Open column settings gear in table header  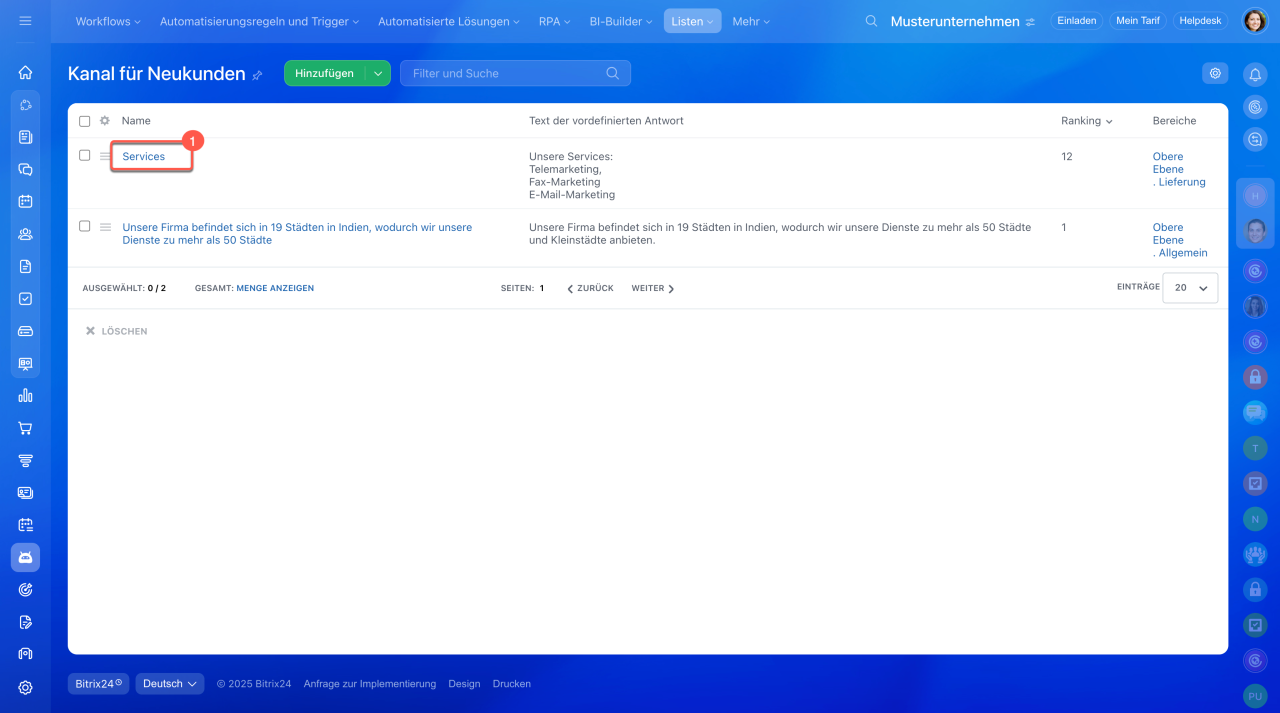pyautogui.click(x=105, y=121)
